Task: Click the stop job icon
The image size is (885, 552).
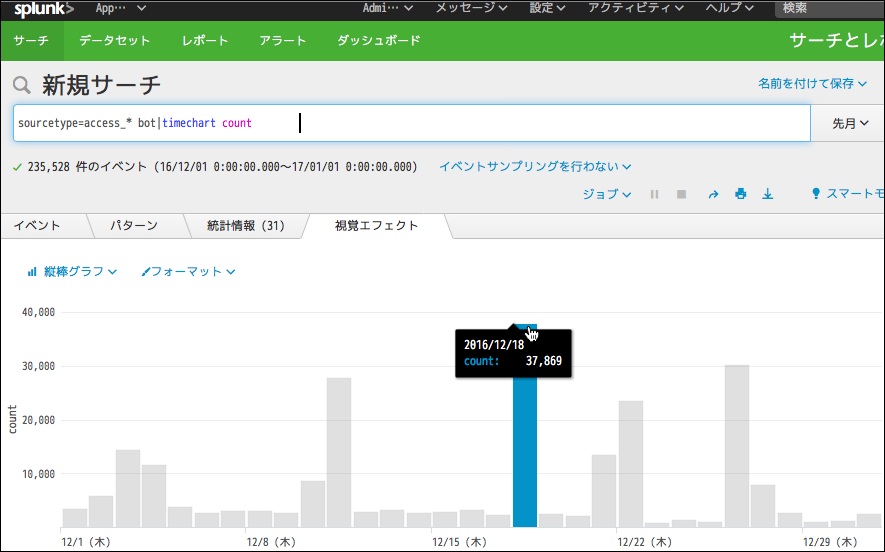Action: pos(681,194)
